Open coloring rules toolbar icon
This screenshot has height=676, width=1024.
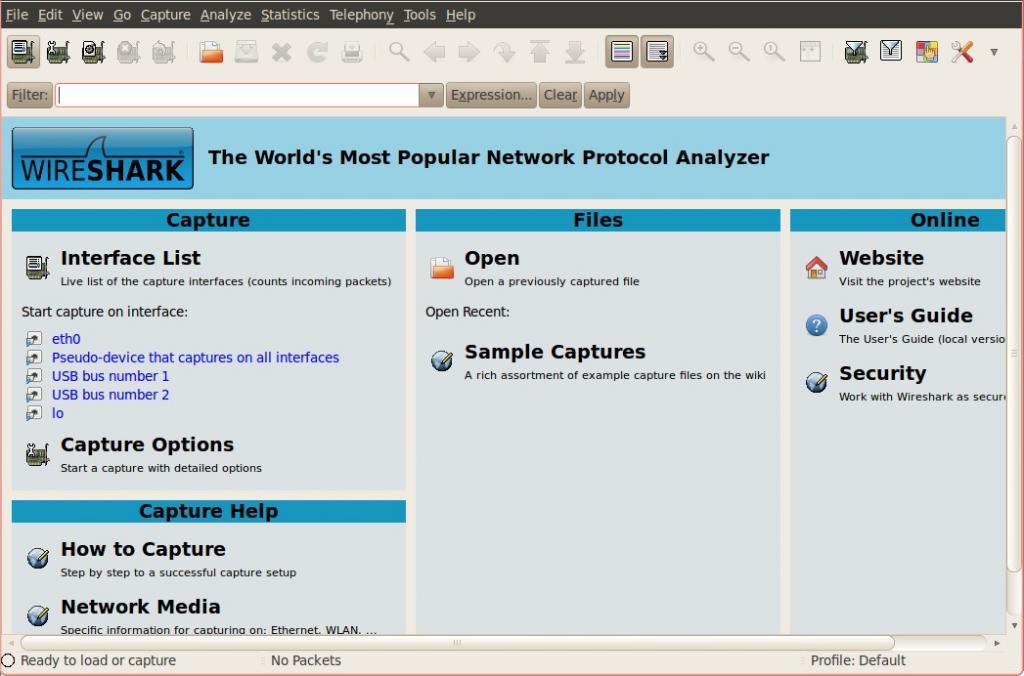click(927, 51)
